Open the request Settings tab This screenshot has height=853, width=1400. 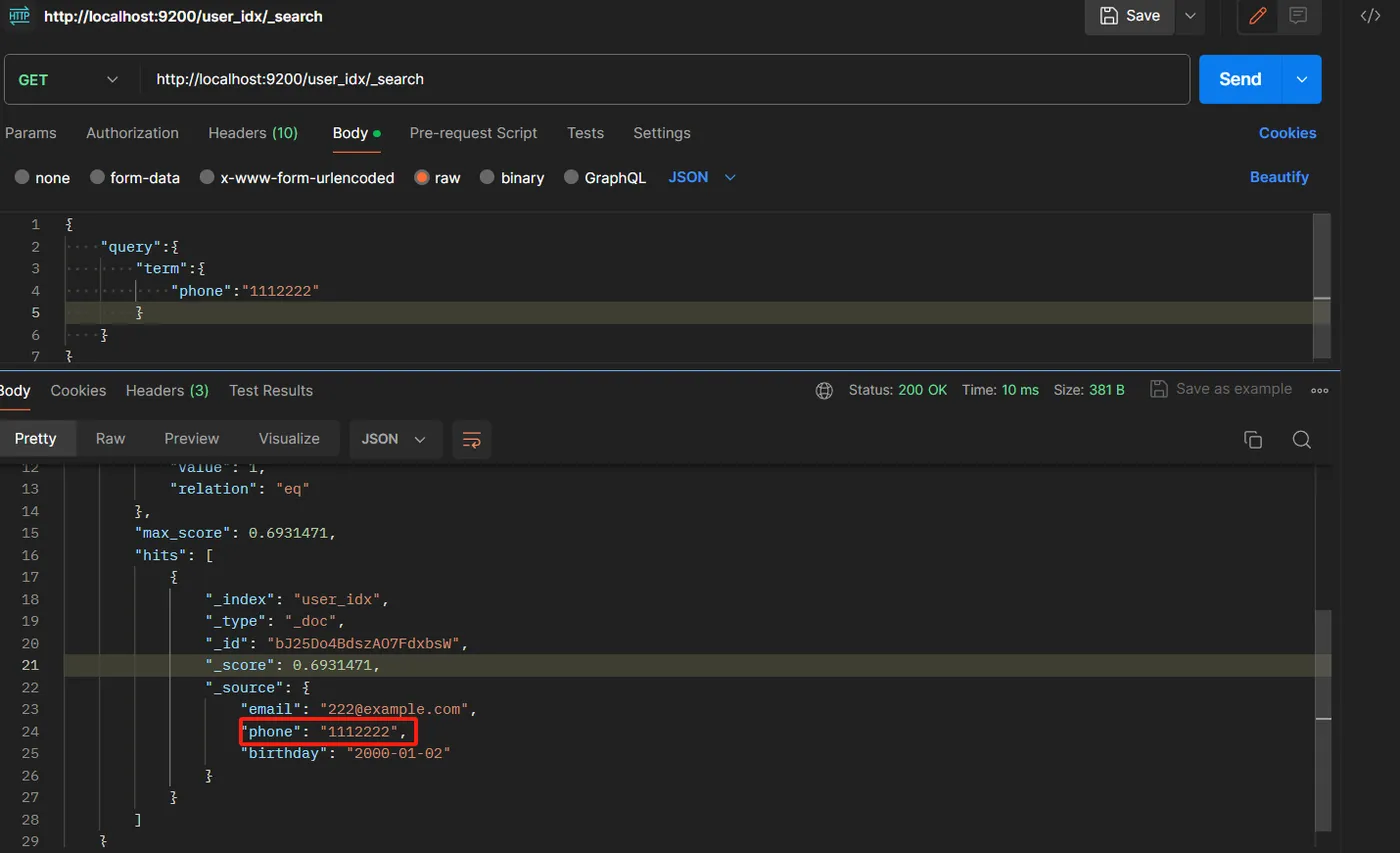(x=662, y=133)
